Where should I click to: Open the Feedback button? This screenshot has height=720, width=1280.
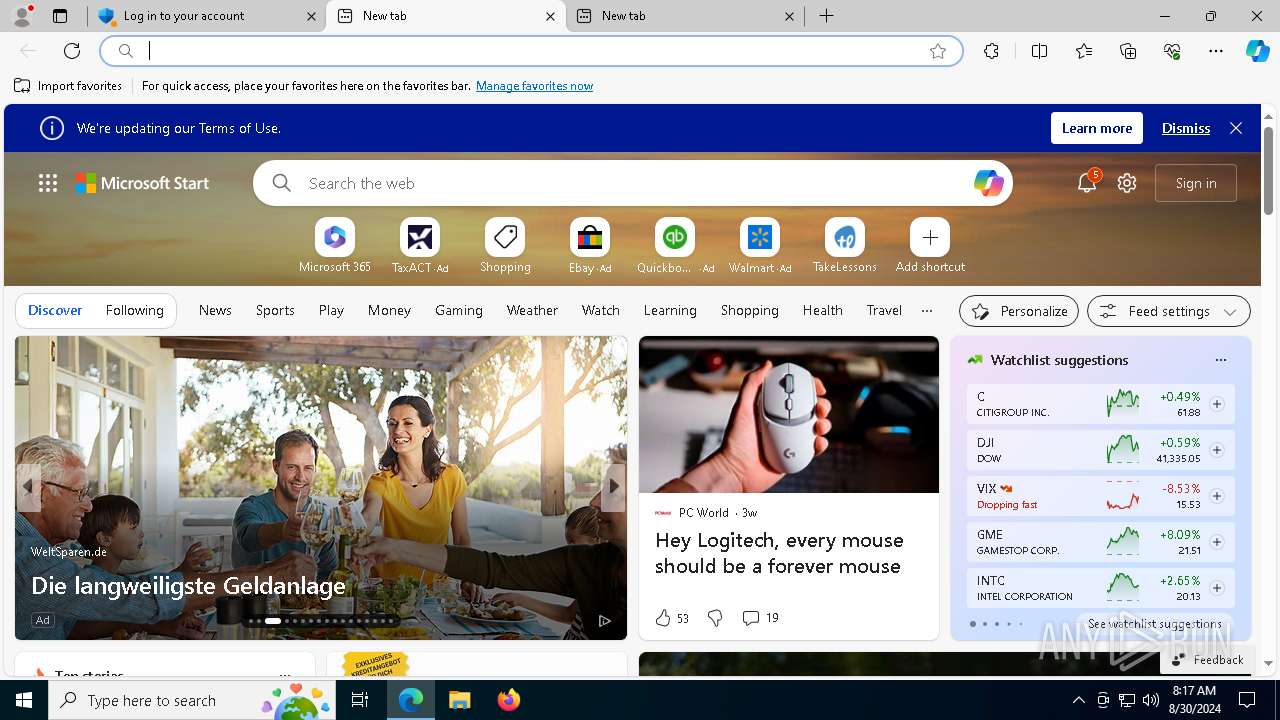(x=1207, y=660)
